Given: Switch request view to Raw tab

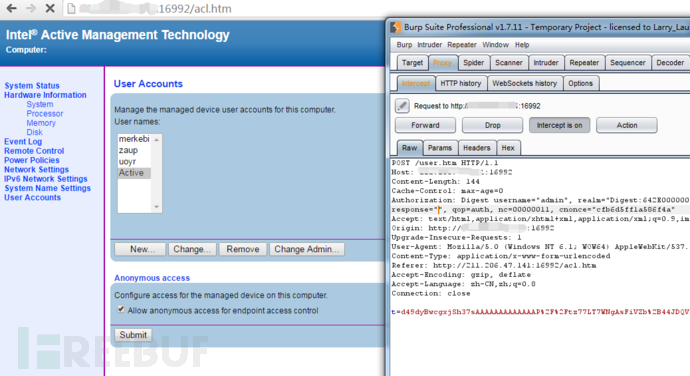Looking at the screenshot, I should tap(409, 148).
